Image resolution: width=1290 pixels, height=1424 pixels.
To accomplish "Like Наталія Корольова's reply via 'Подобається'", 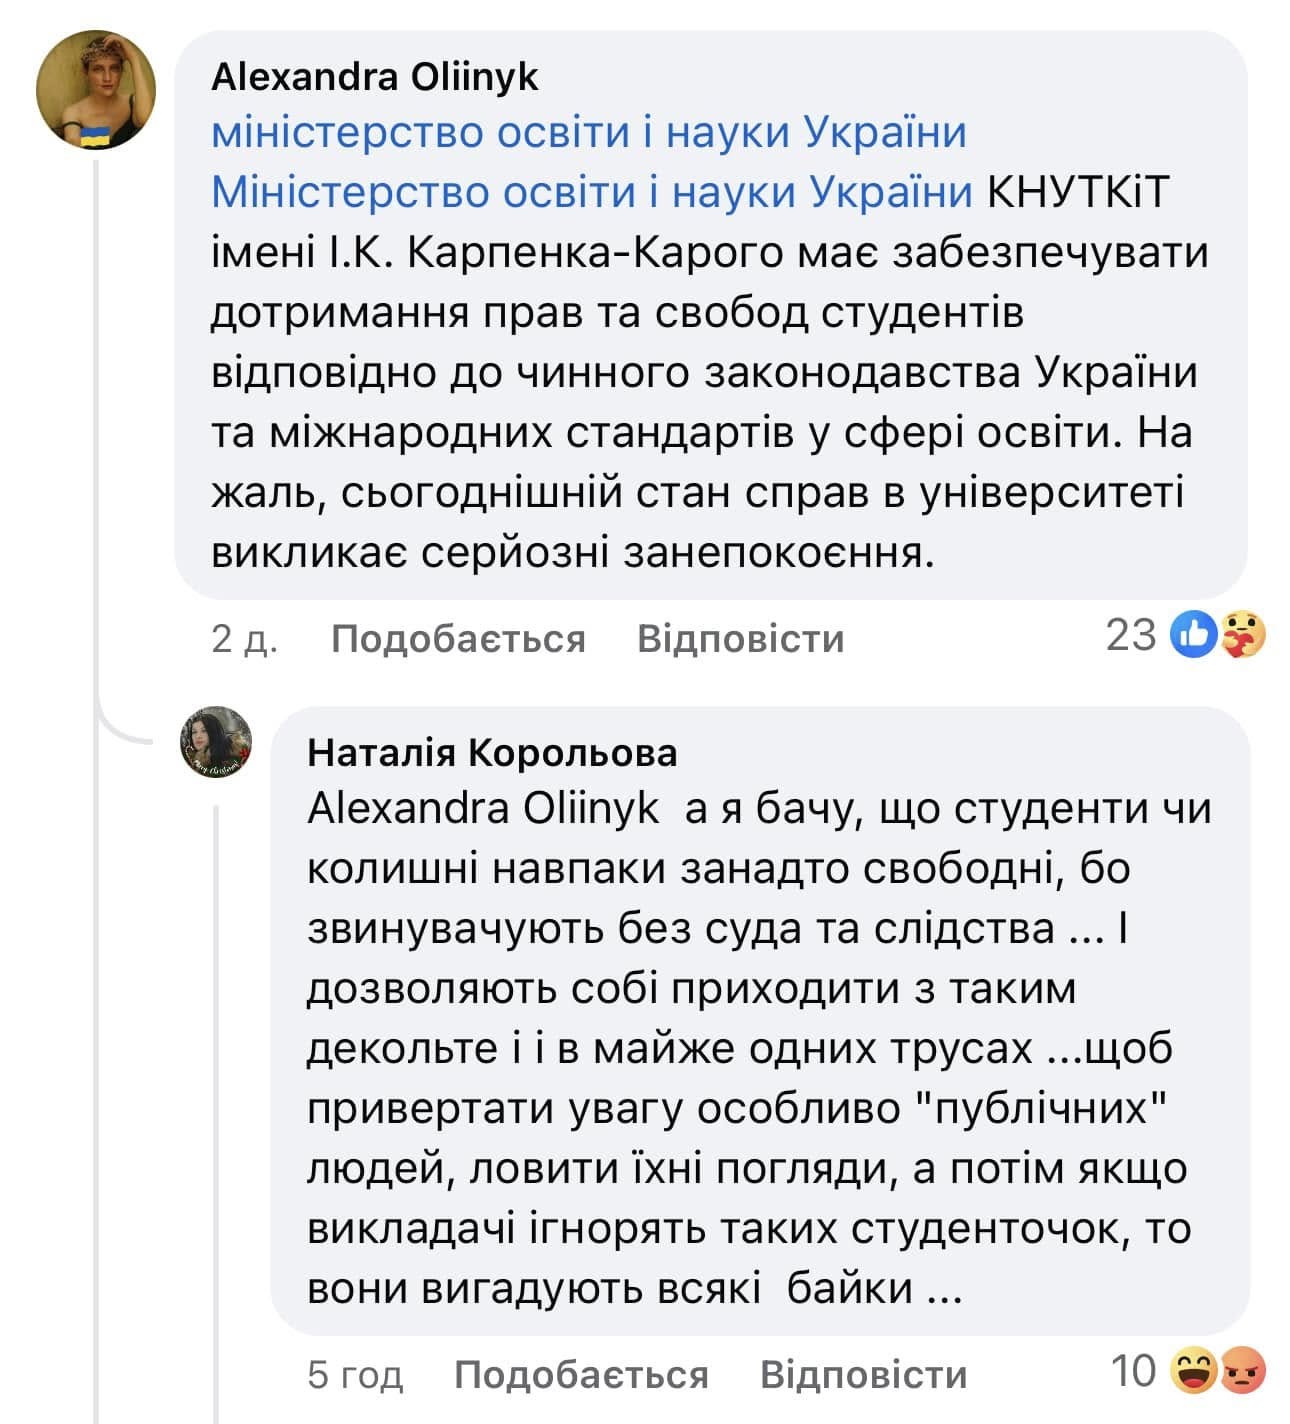I will tap(581, 1375).
